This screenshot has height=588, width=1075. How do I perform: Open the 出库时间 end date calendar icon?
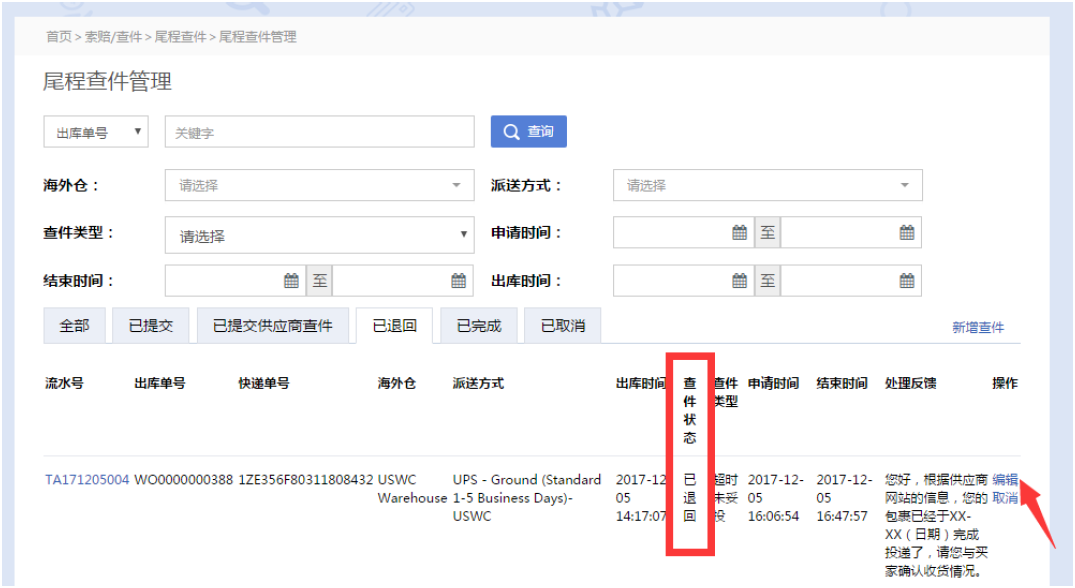click(x=906, y=280)
